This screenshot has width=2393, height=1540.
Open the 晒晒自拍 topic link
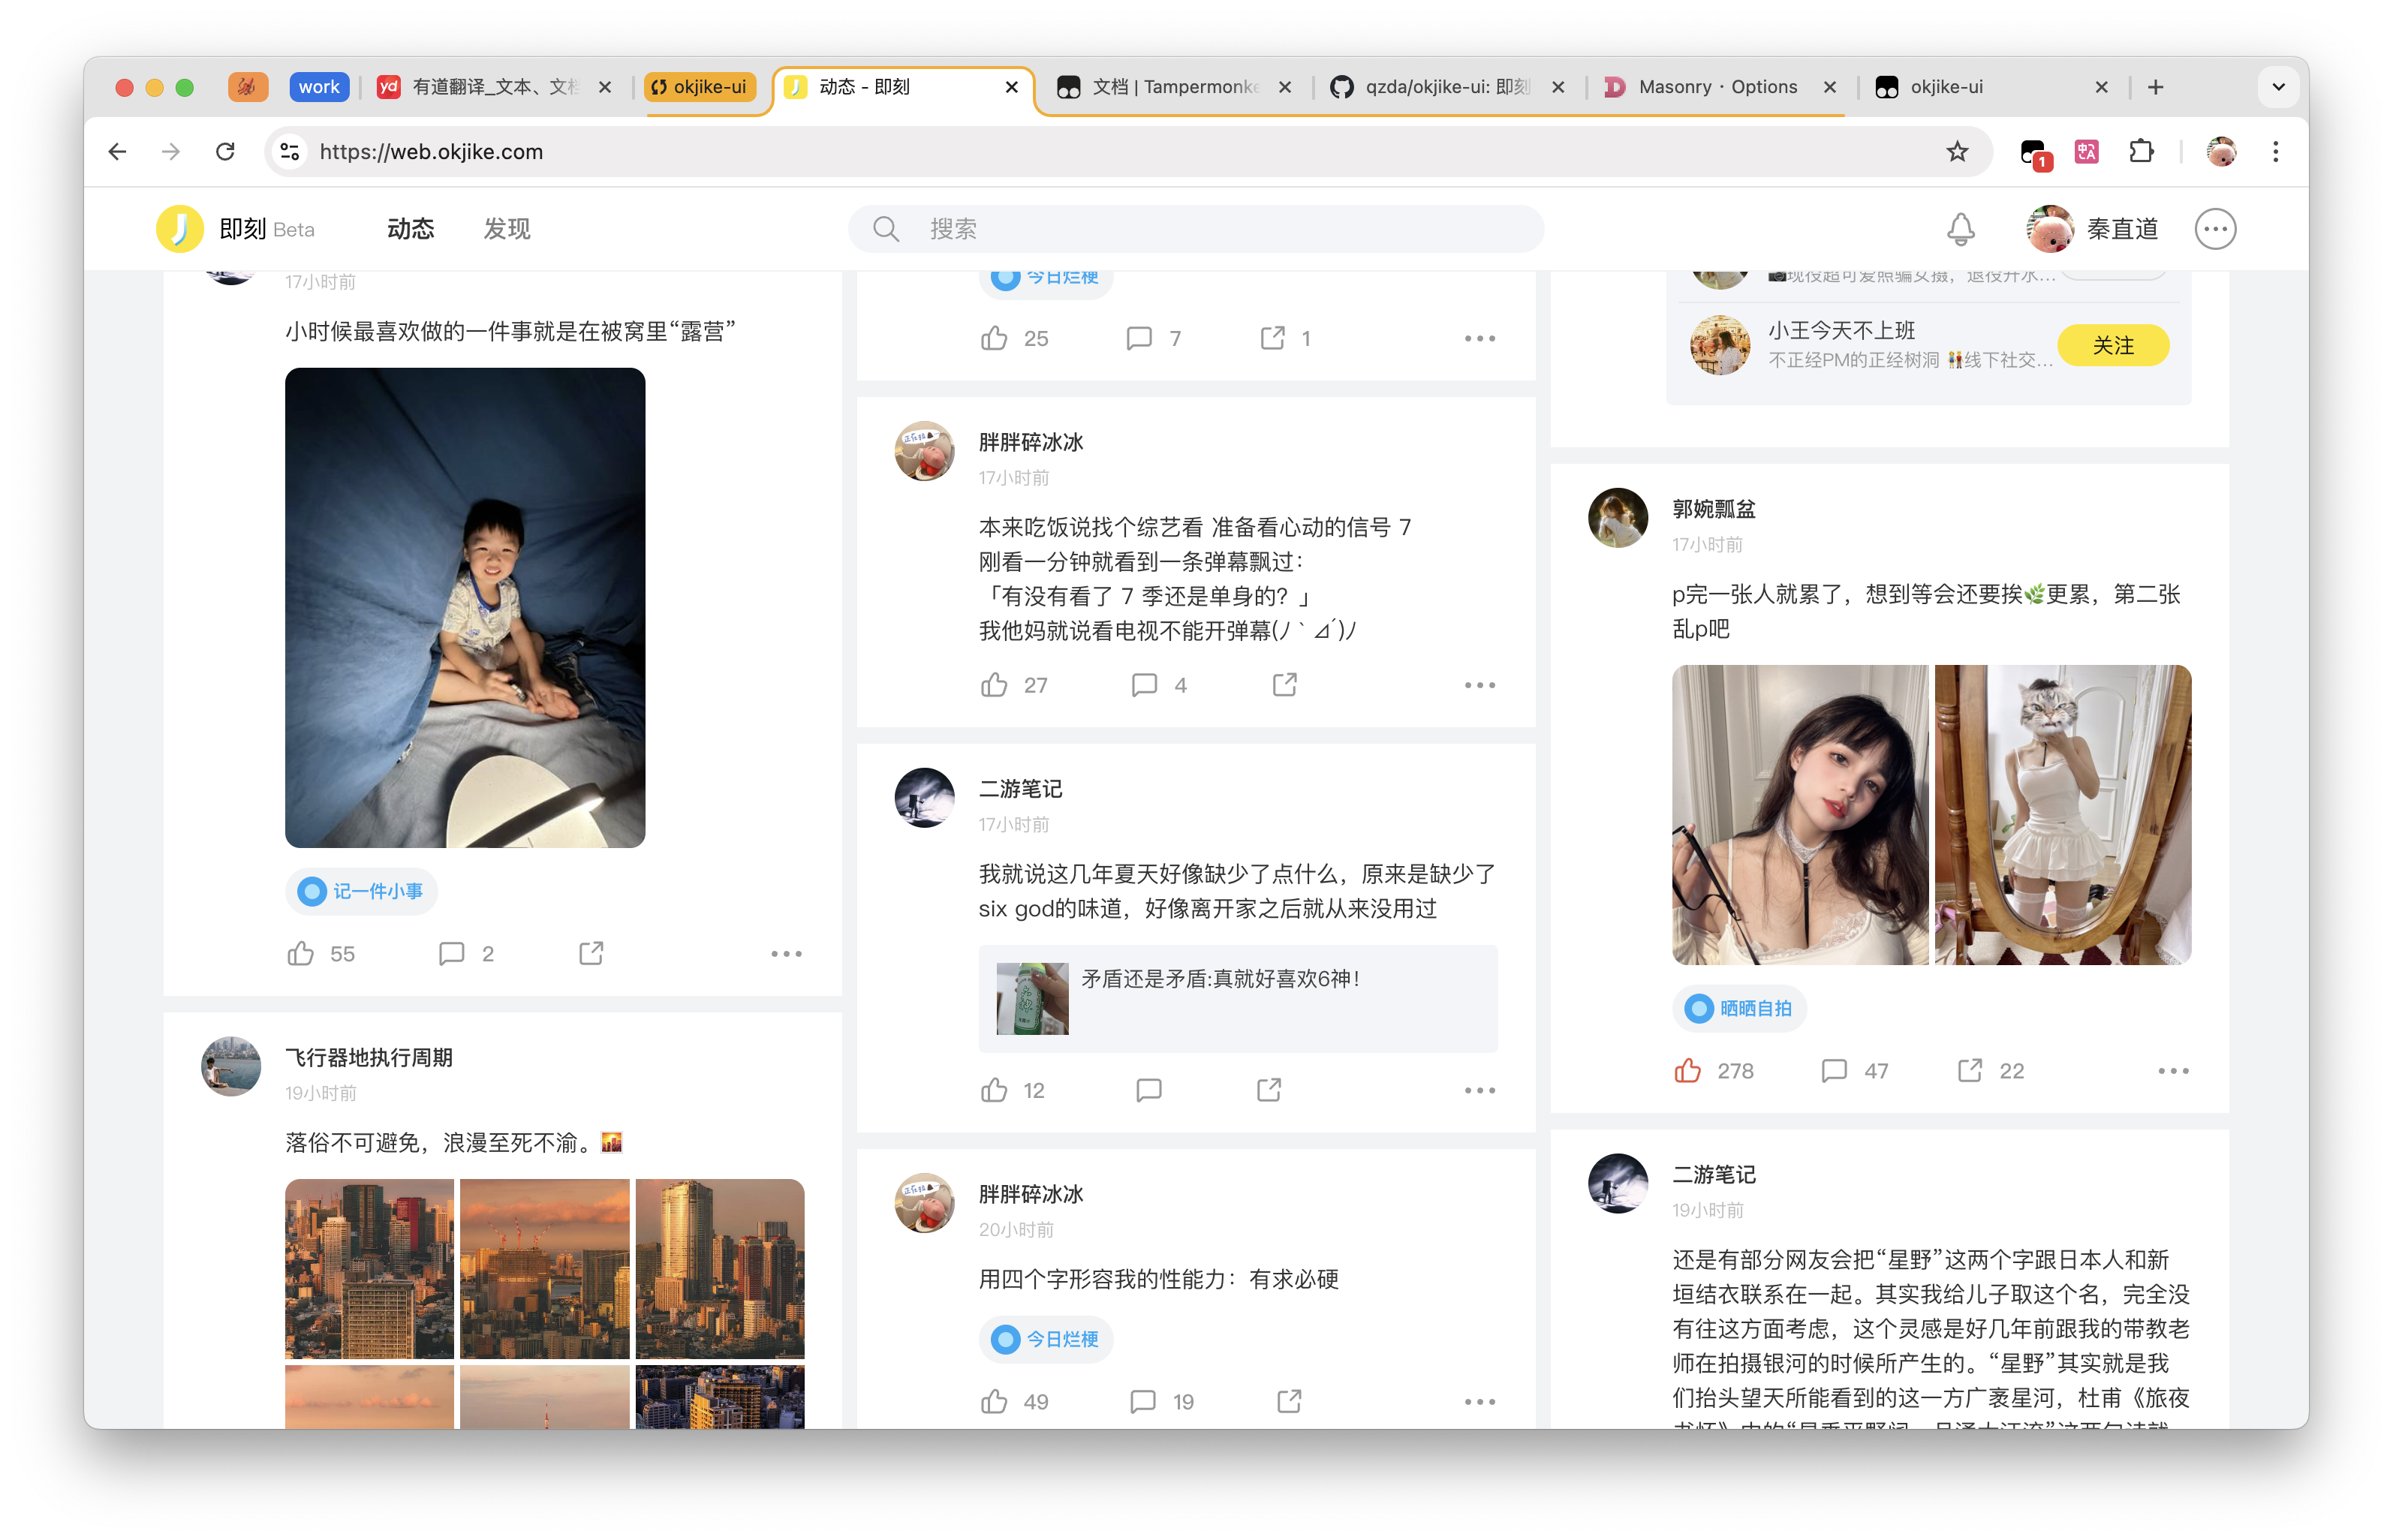click(x=1739, y=1008)
